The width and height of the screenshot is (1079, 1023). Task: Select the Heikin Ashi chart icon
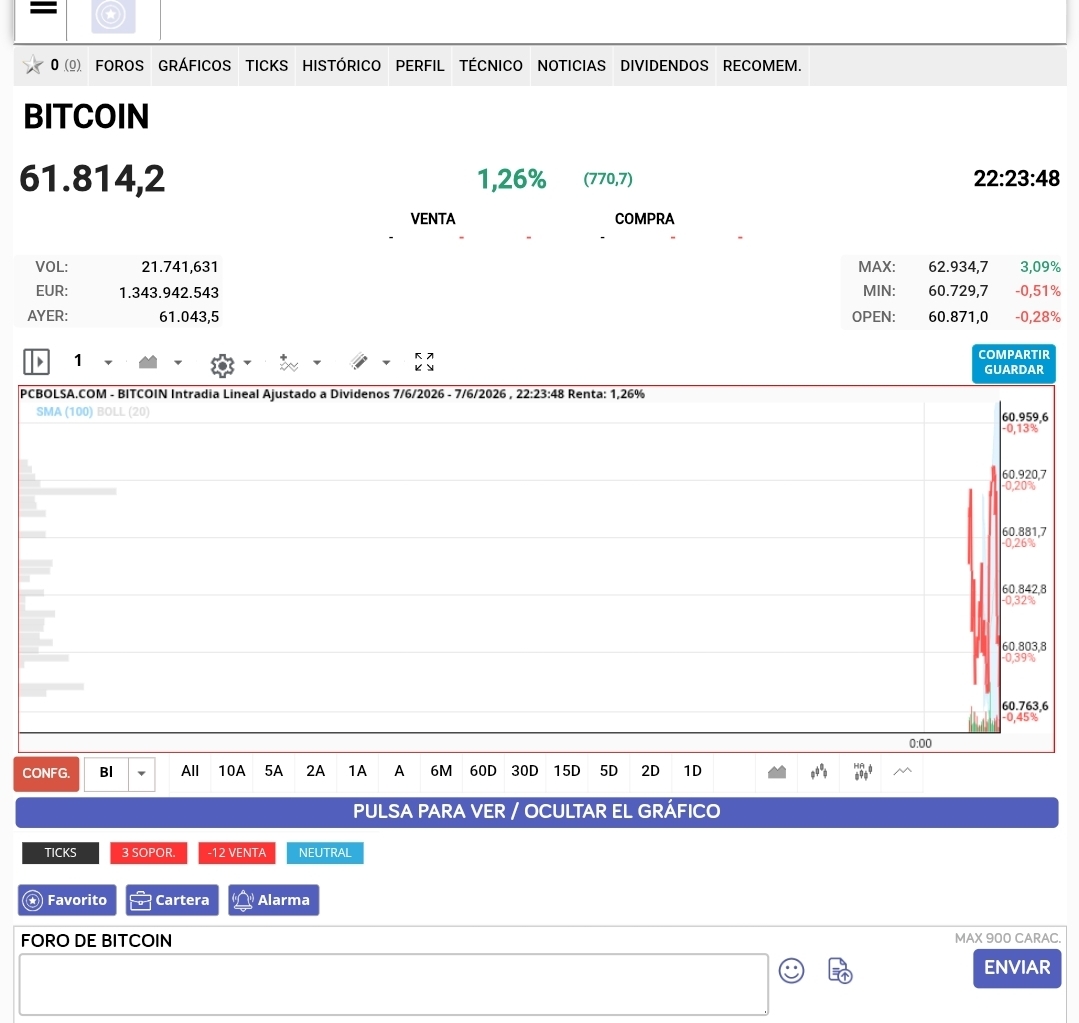[x=862, y=771]
